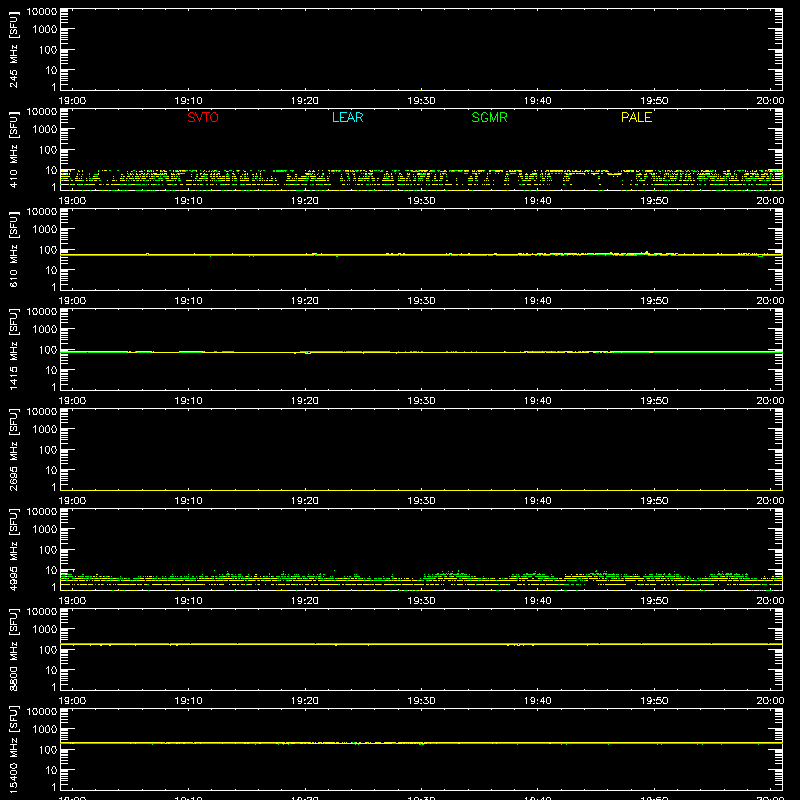The width and height of the screenshot is (800, 800).
Task: Click the 100 tick label on 4995 MHz axis
Action: (48, 550)
